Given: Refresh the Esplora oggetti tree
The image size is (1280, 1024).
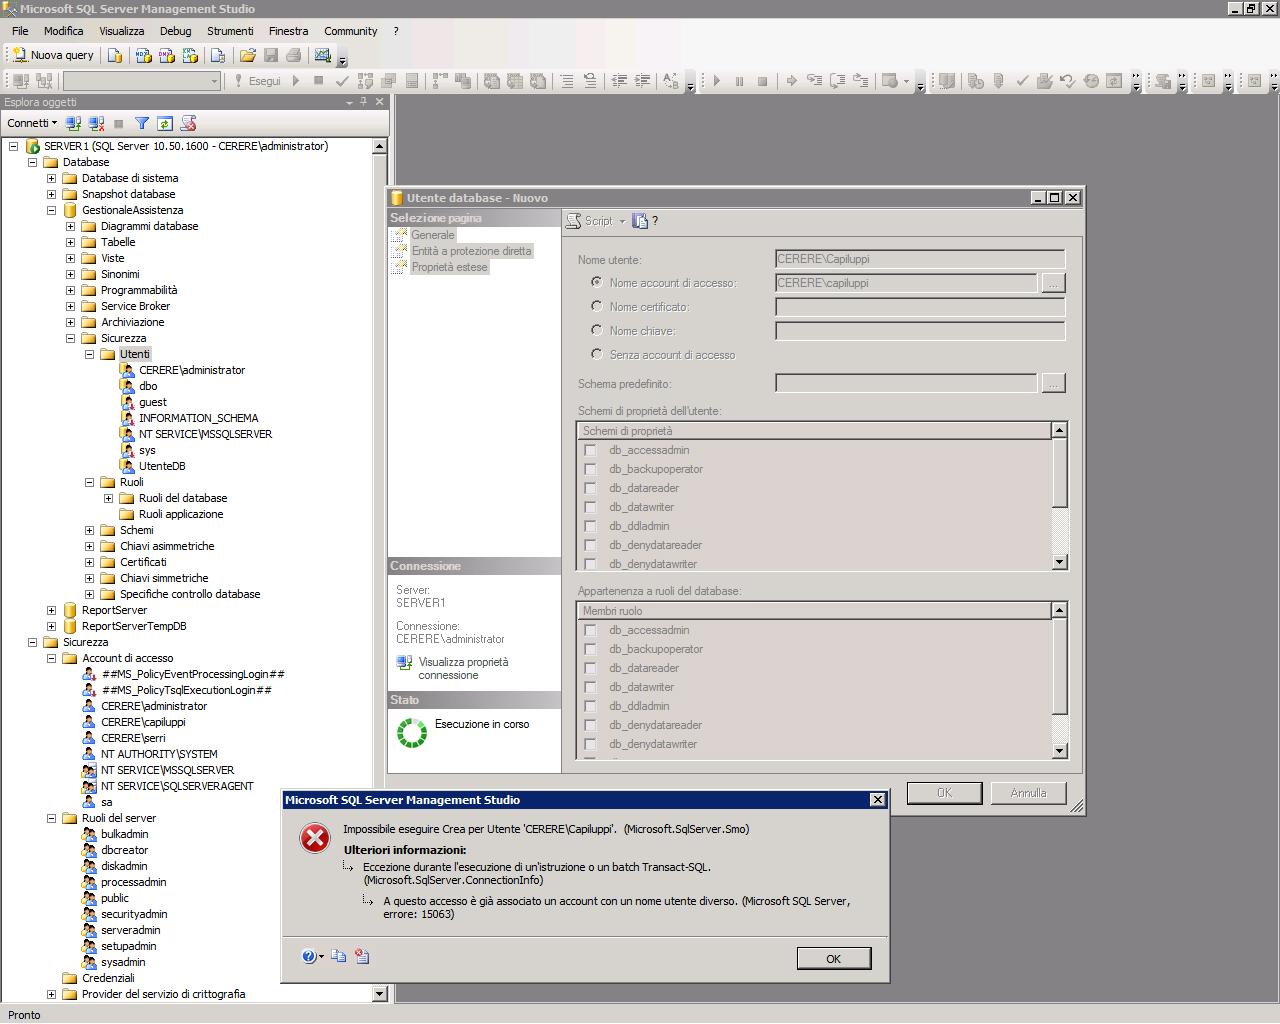Looking at the screenshot, I should pos(165,123).
